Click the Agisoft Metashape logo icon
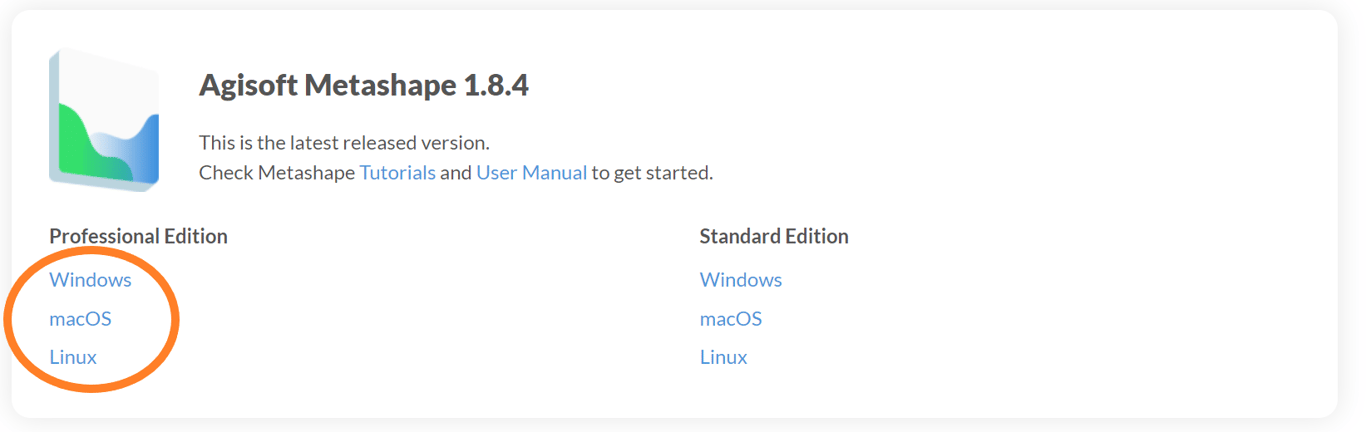This screenshot has width=1366, height=432. [x=104, y=120]
